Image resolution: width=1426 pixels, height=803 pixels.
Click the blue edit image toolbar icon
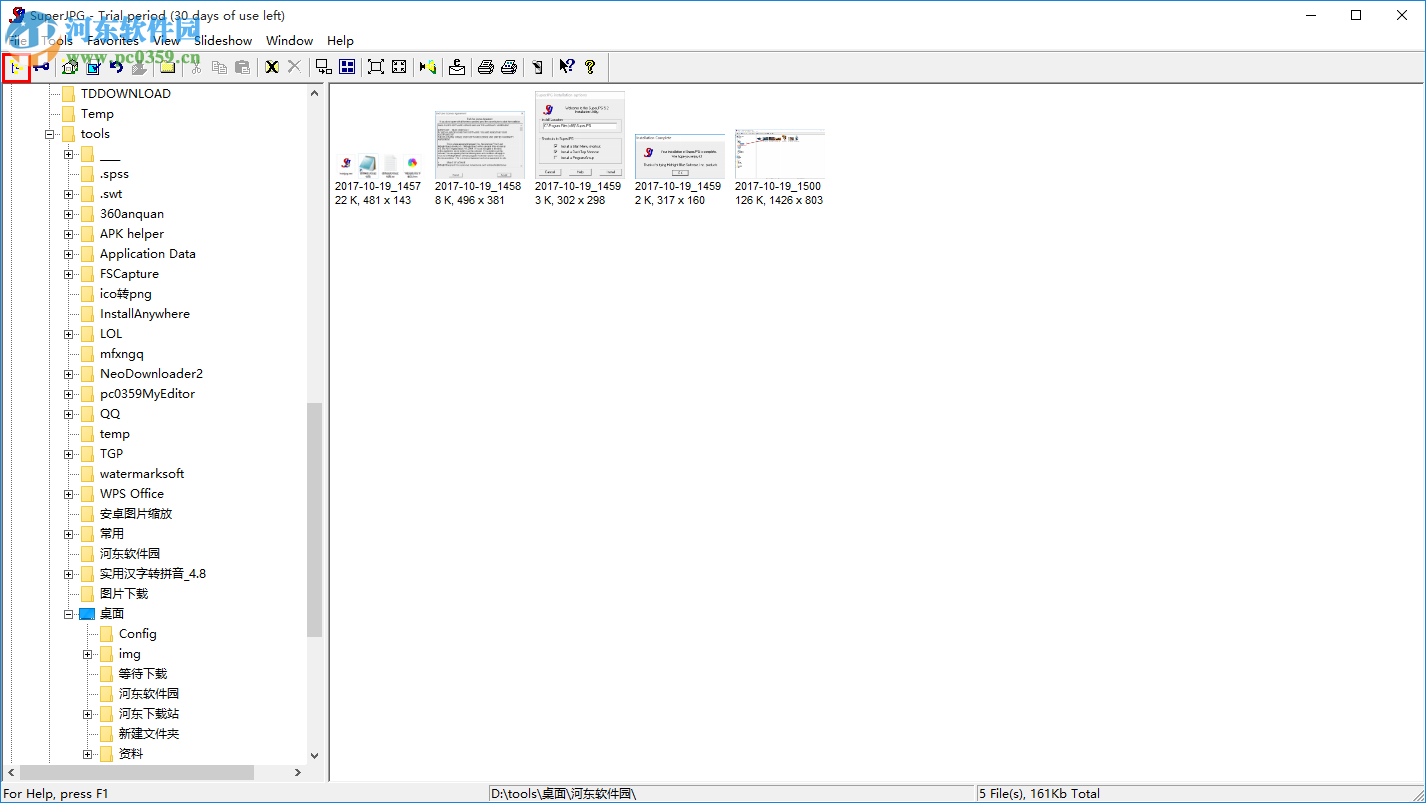(x=93, y=67)
